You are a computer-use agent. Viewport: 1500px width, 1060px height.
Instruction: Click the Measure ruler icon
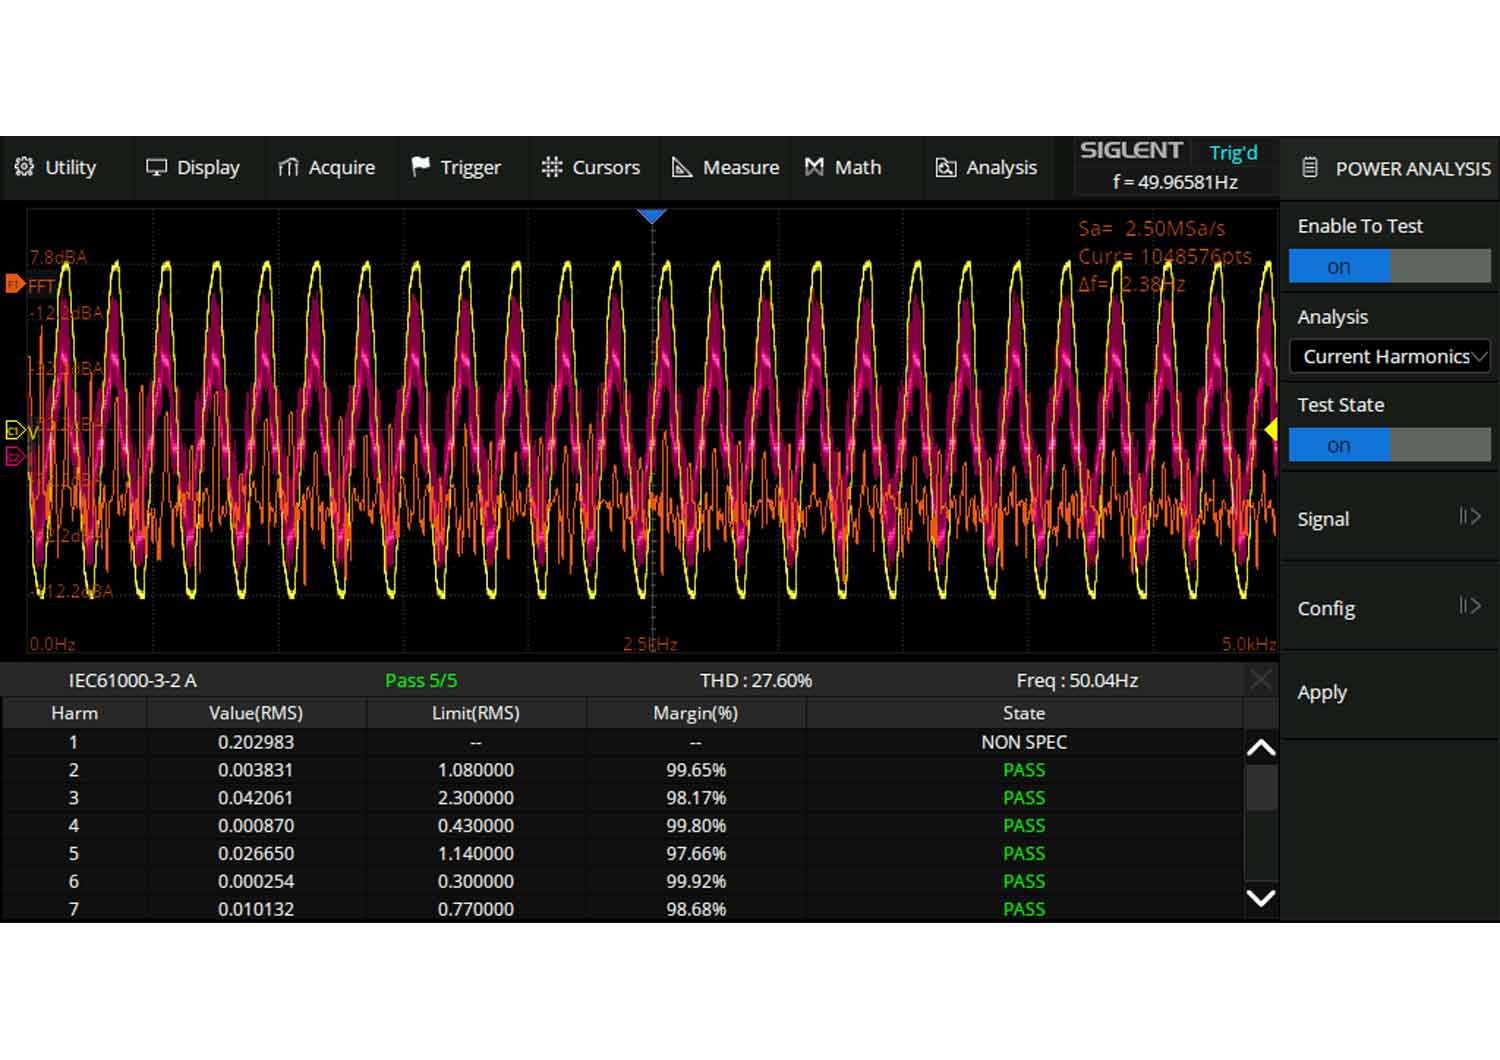682,167
